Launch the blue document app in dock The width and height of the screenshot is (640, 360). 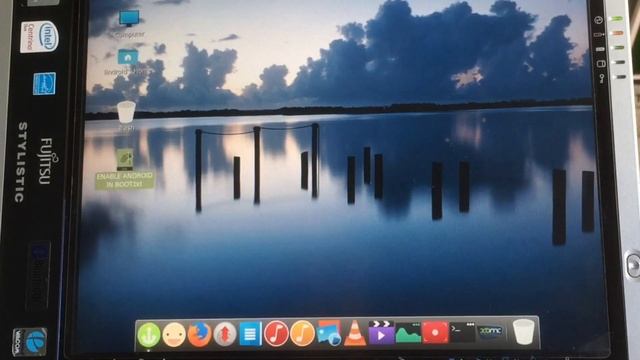click(250, 334)
